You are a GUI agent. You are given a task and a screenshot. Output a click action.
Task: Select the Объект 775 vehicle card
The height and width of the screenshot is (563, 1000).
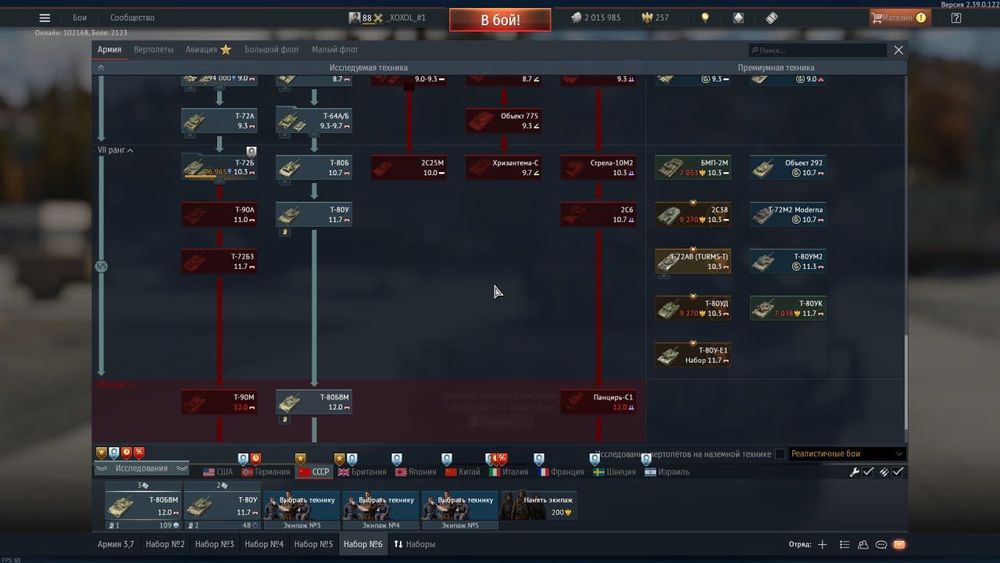[504, 121]
